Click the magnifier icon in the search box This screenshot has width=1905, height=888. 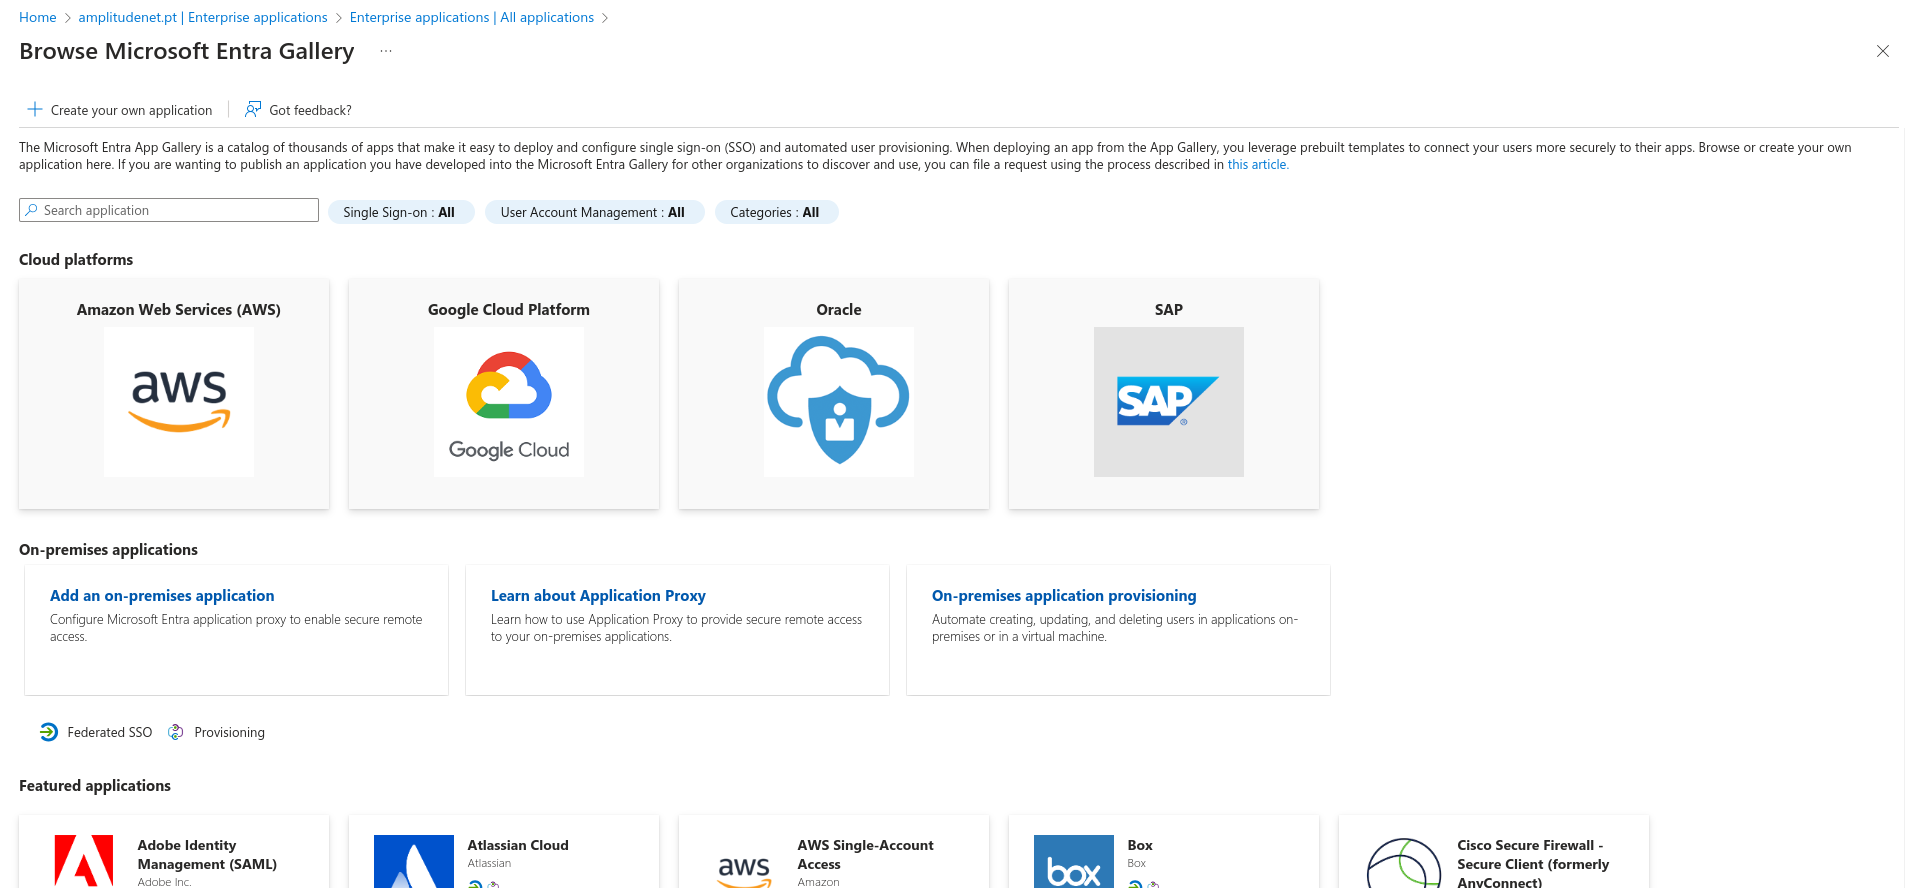[x=32, y=210]
